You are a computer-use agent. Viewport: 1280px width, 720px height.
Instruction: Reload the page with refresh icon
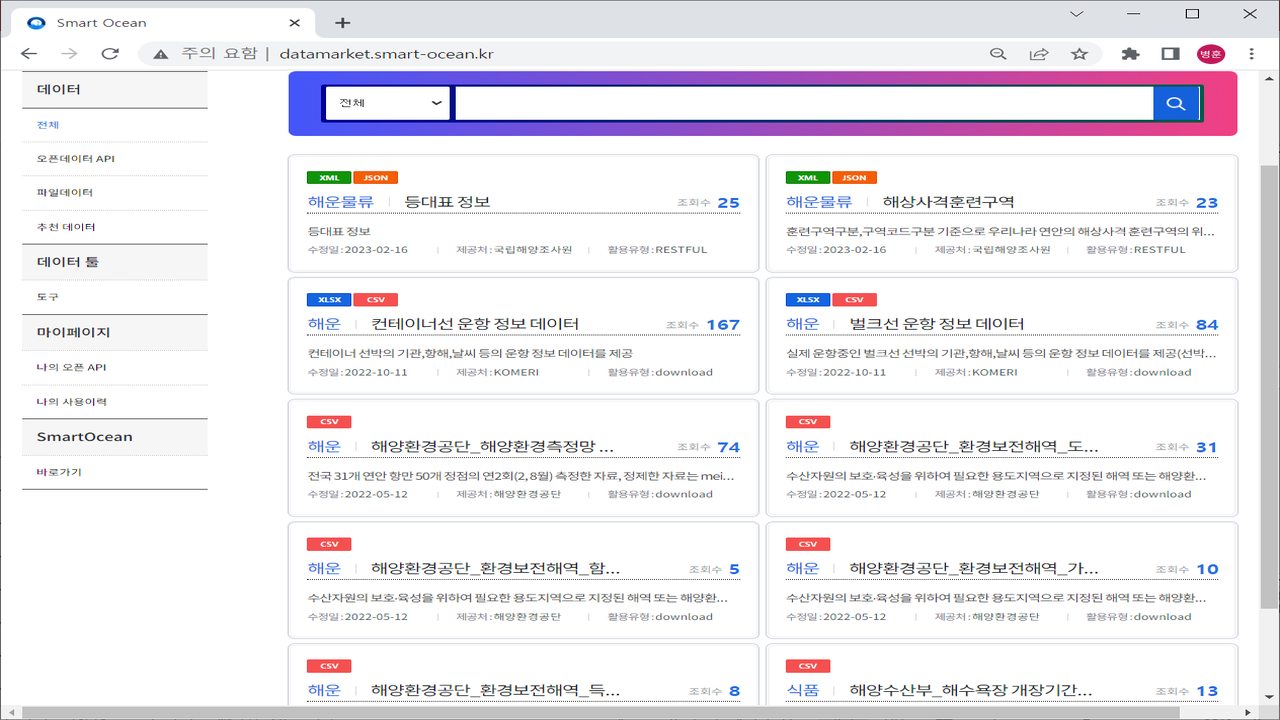(x=110, y=54)
